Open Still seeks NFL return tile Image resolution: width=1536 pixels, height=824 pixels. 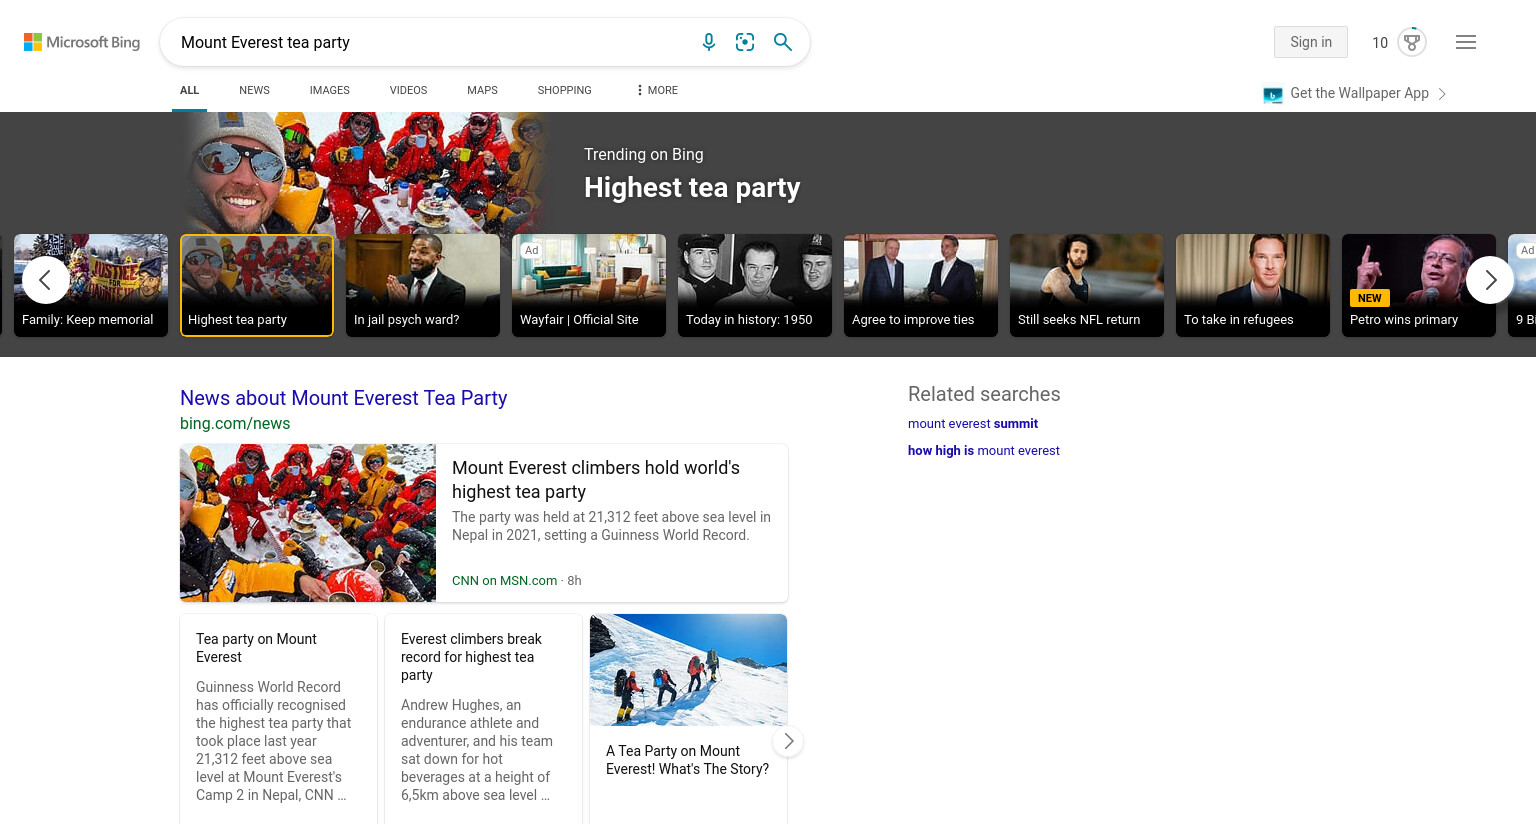point(1087,285)
